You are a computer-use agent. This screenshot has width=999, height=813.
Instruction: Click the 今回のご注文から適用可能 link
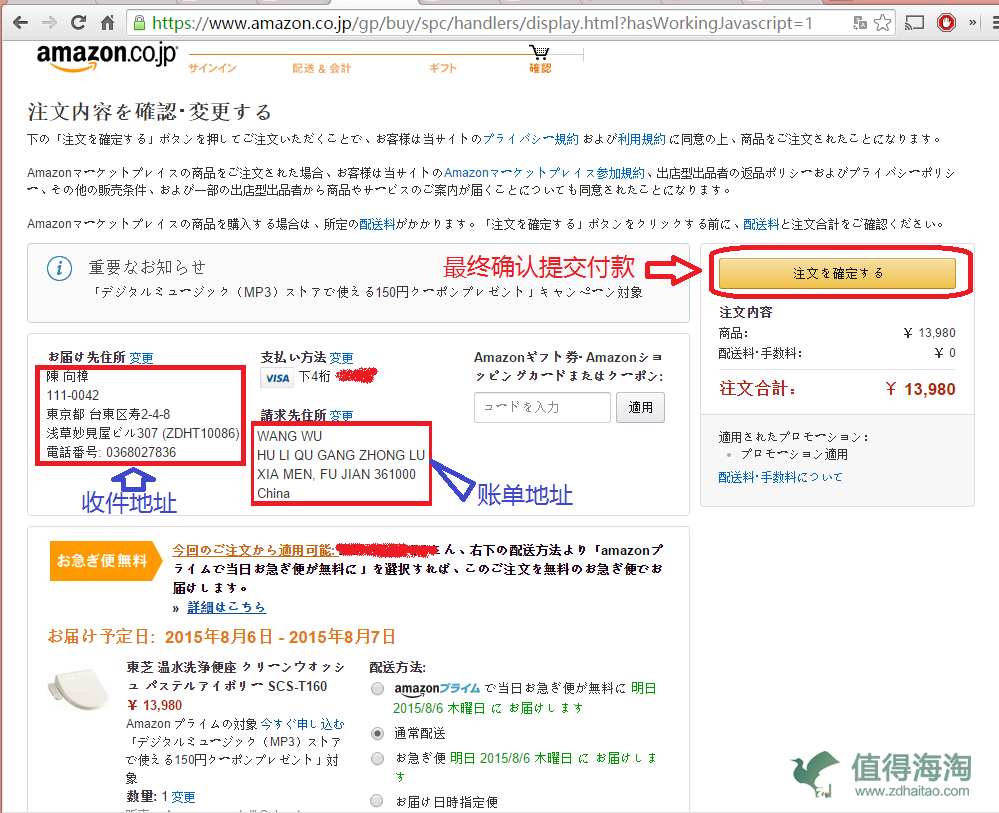coord(254,550)
